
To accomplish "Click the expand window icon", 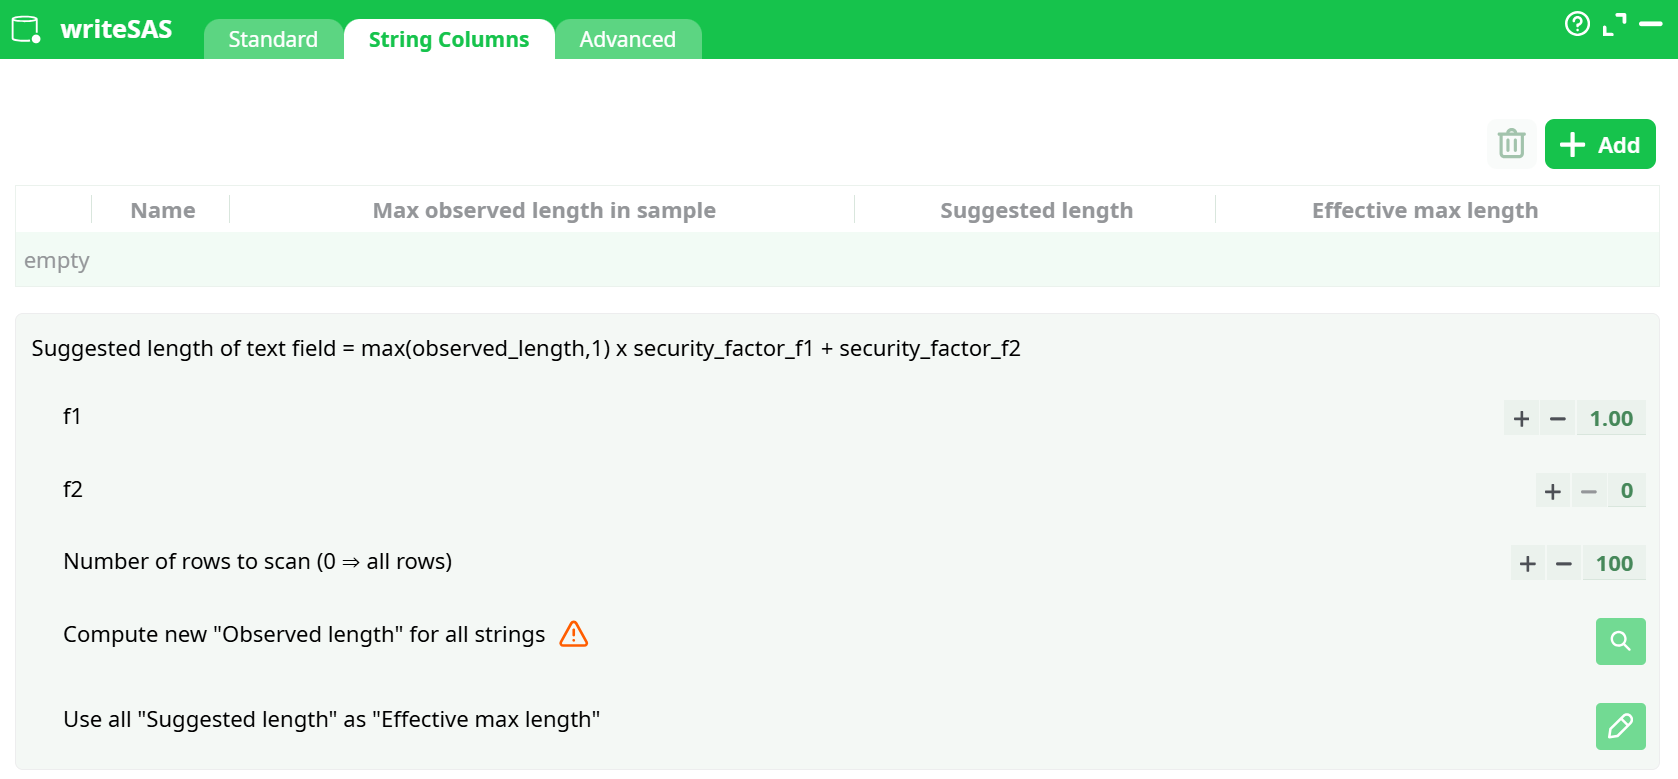I will (1614, 24).
